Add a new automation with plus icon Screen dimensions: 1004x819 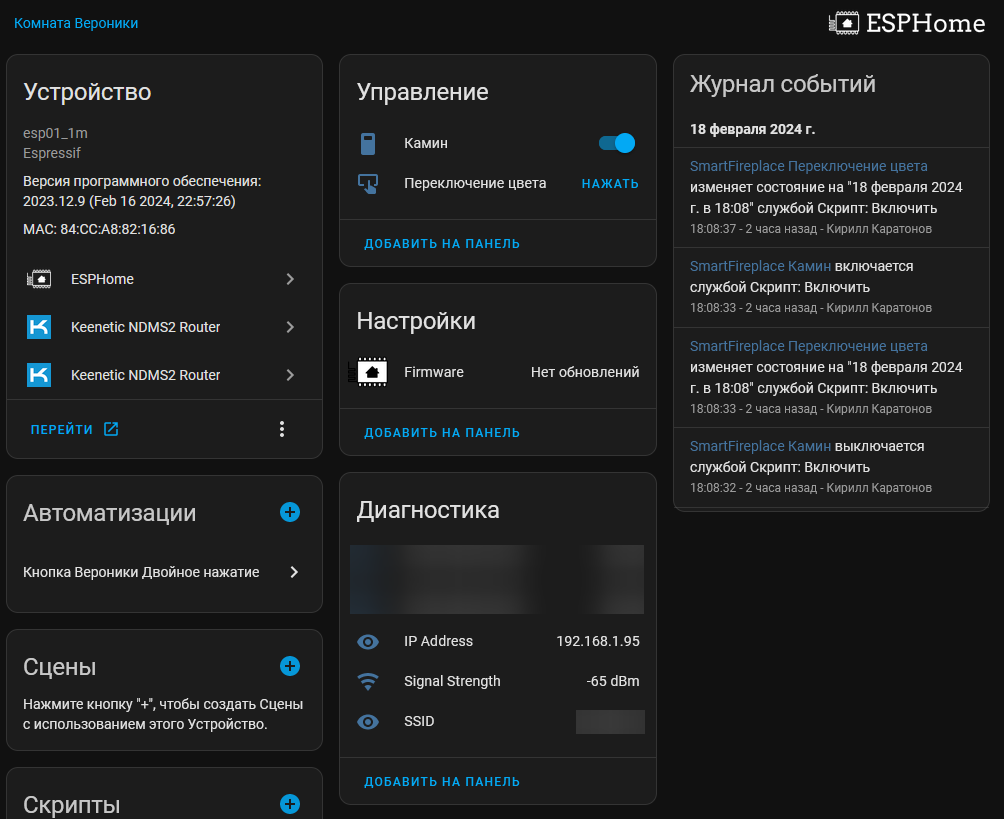290,513
